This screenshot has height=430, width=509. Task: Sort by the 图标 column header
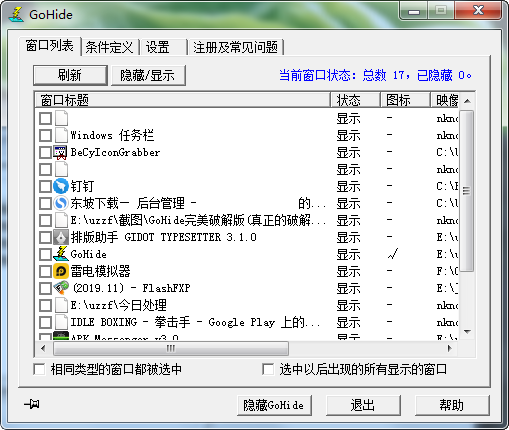(405, 100)
